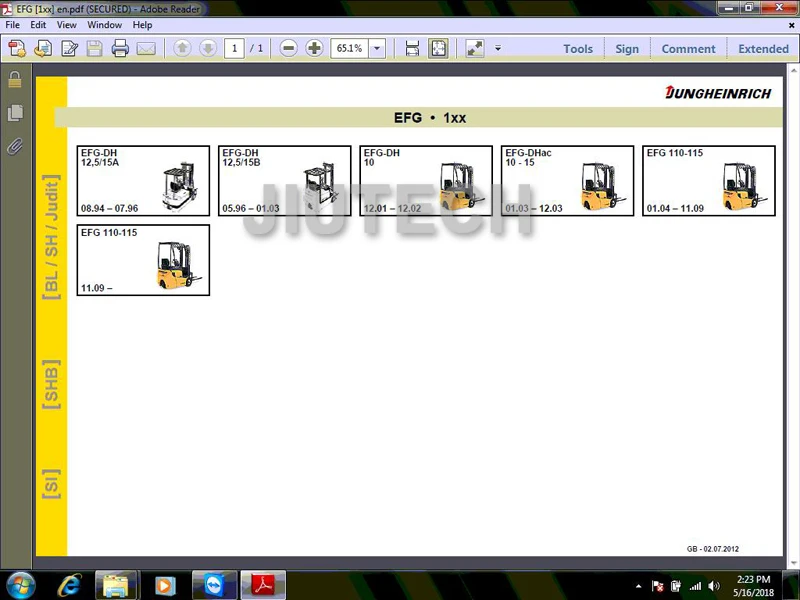Click the page number input field

234,48
